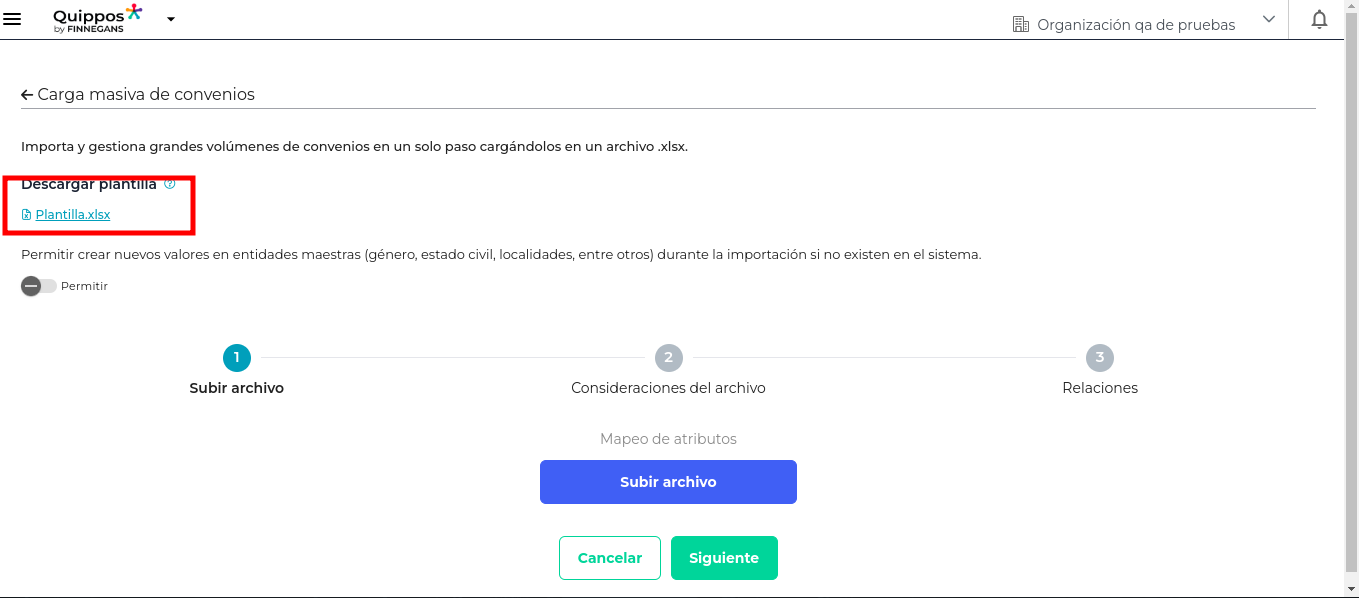Click the Quippos by Finnegans logo
Image resolution: width=1359 pixels, height=598 pixels.
coord(97,19)
